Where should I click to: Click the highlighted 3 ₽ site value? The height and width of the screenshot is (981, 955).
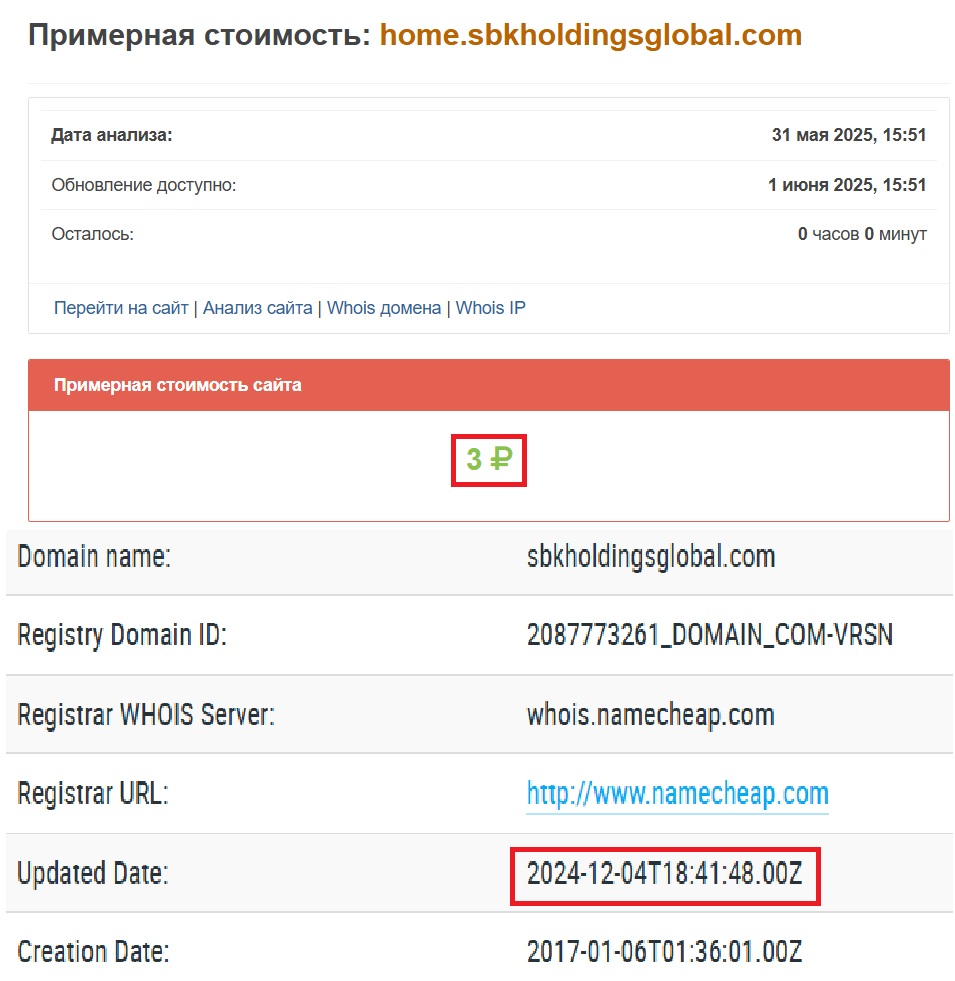coord(488,459)
